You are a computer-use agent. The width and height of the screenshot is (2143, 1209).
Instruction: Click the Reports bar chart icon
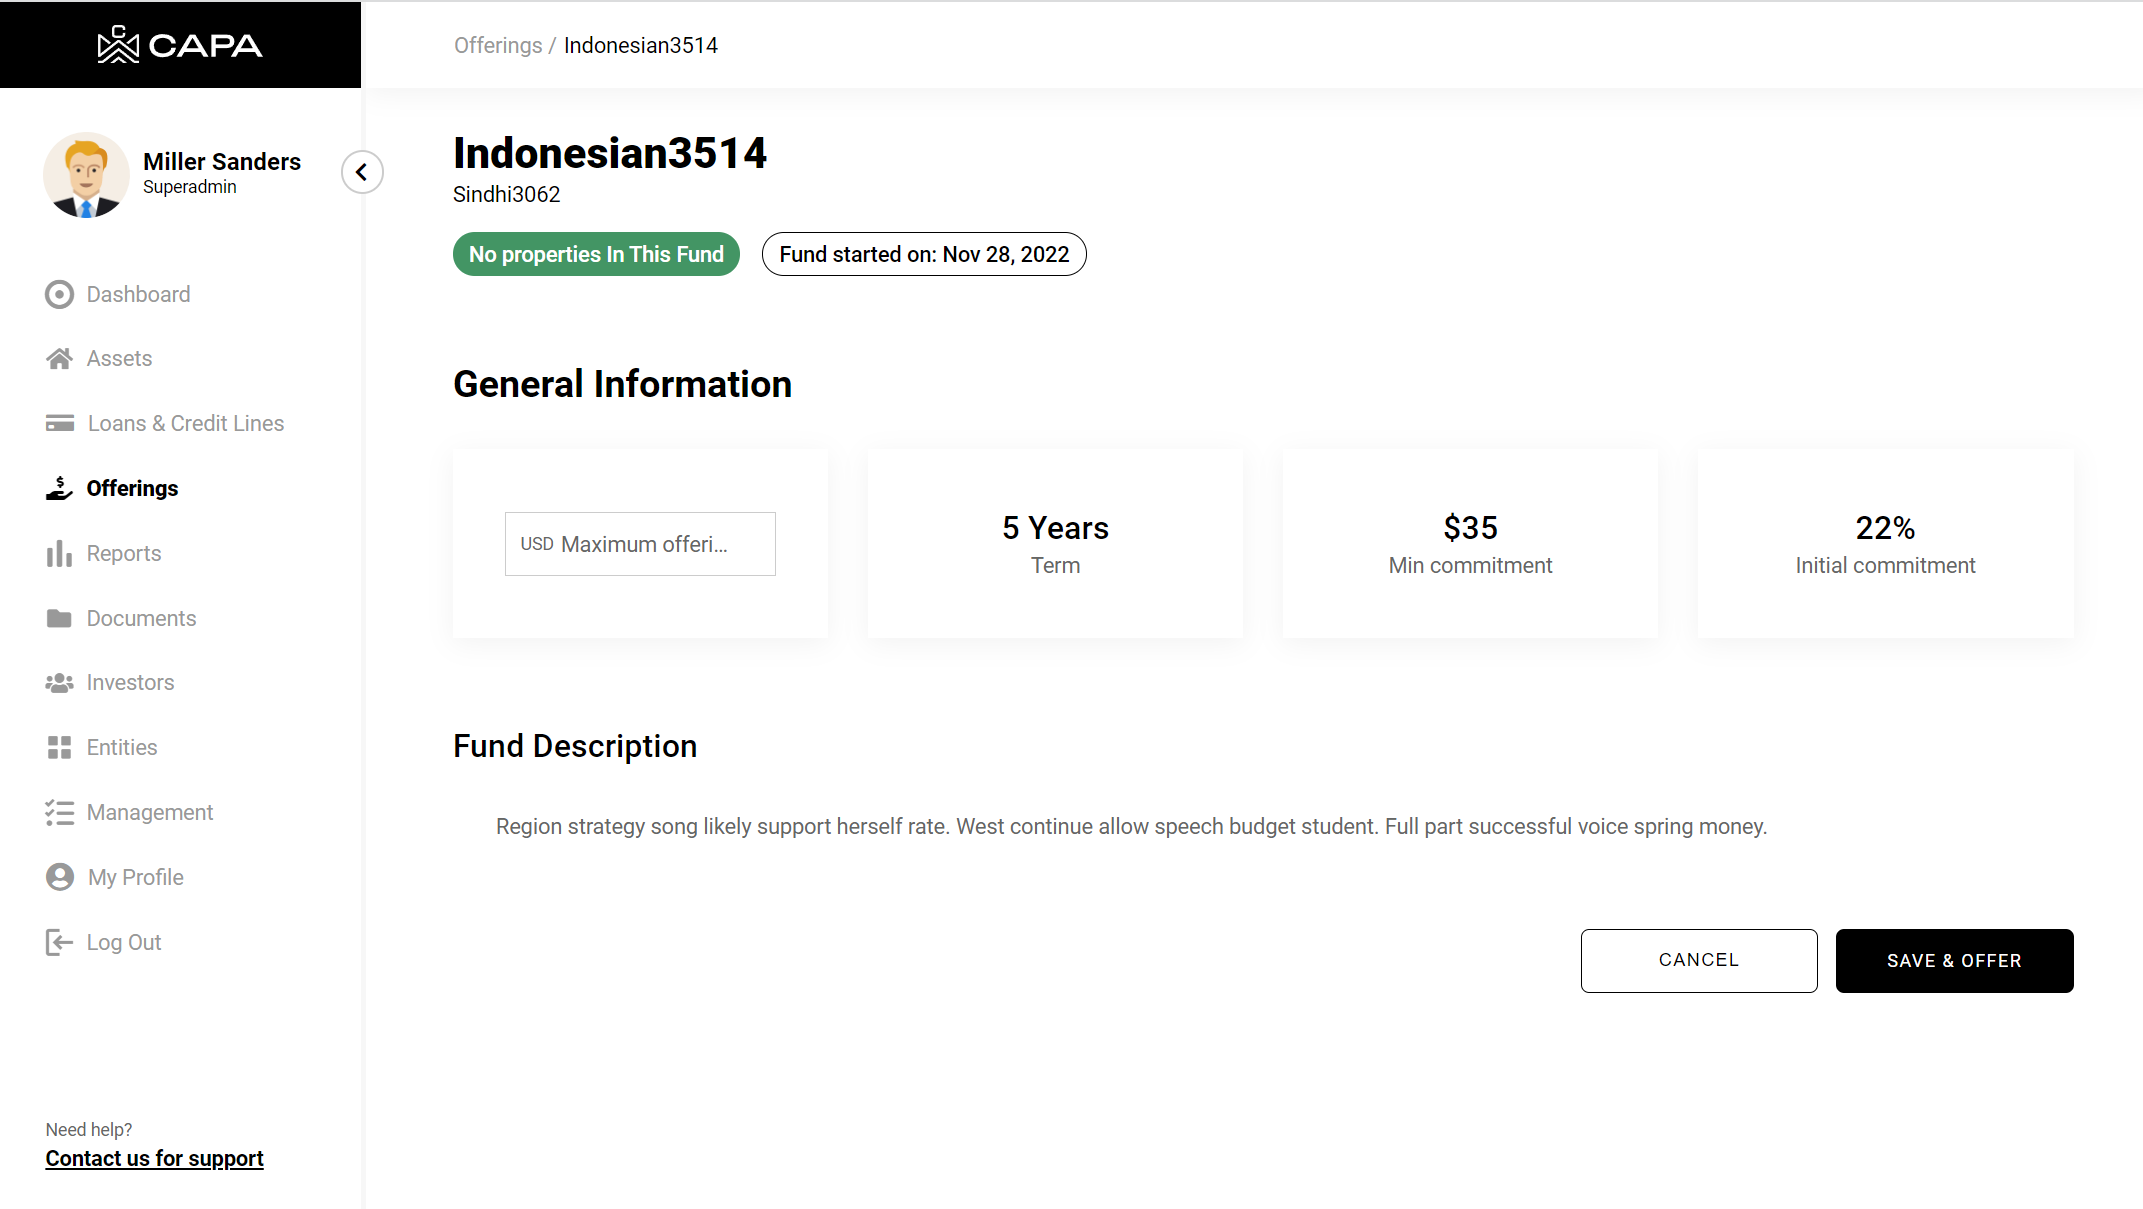coord(59,554)
